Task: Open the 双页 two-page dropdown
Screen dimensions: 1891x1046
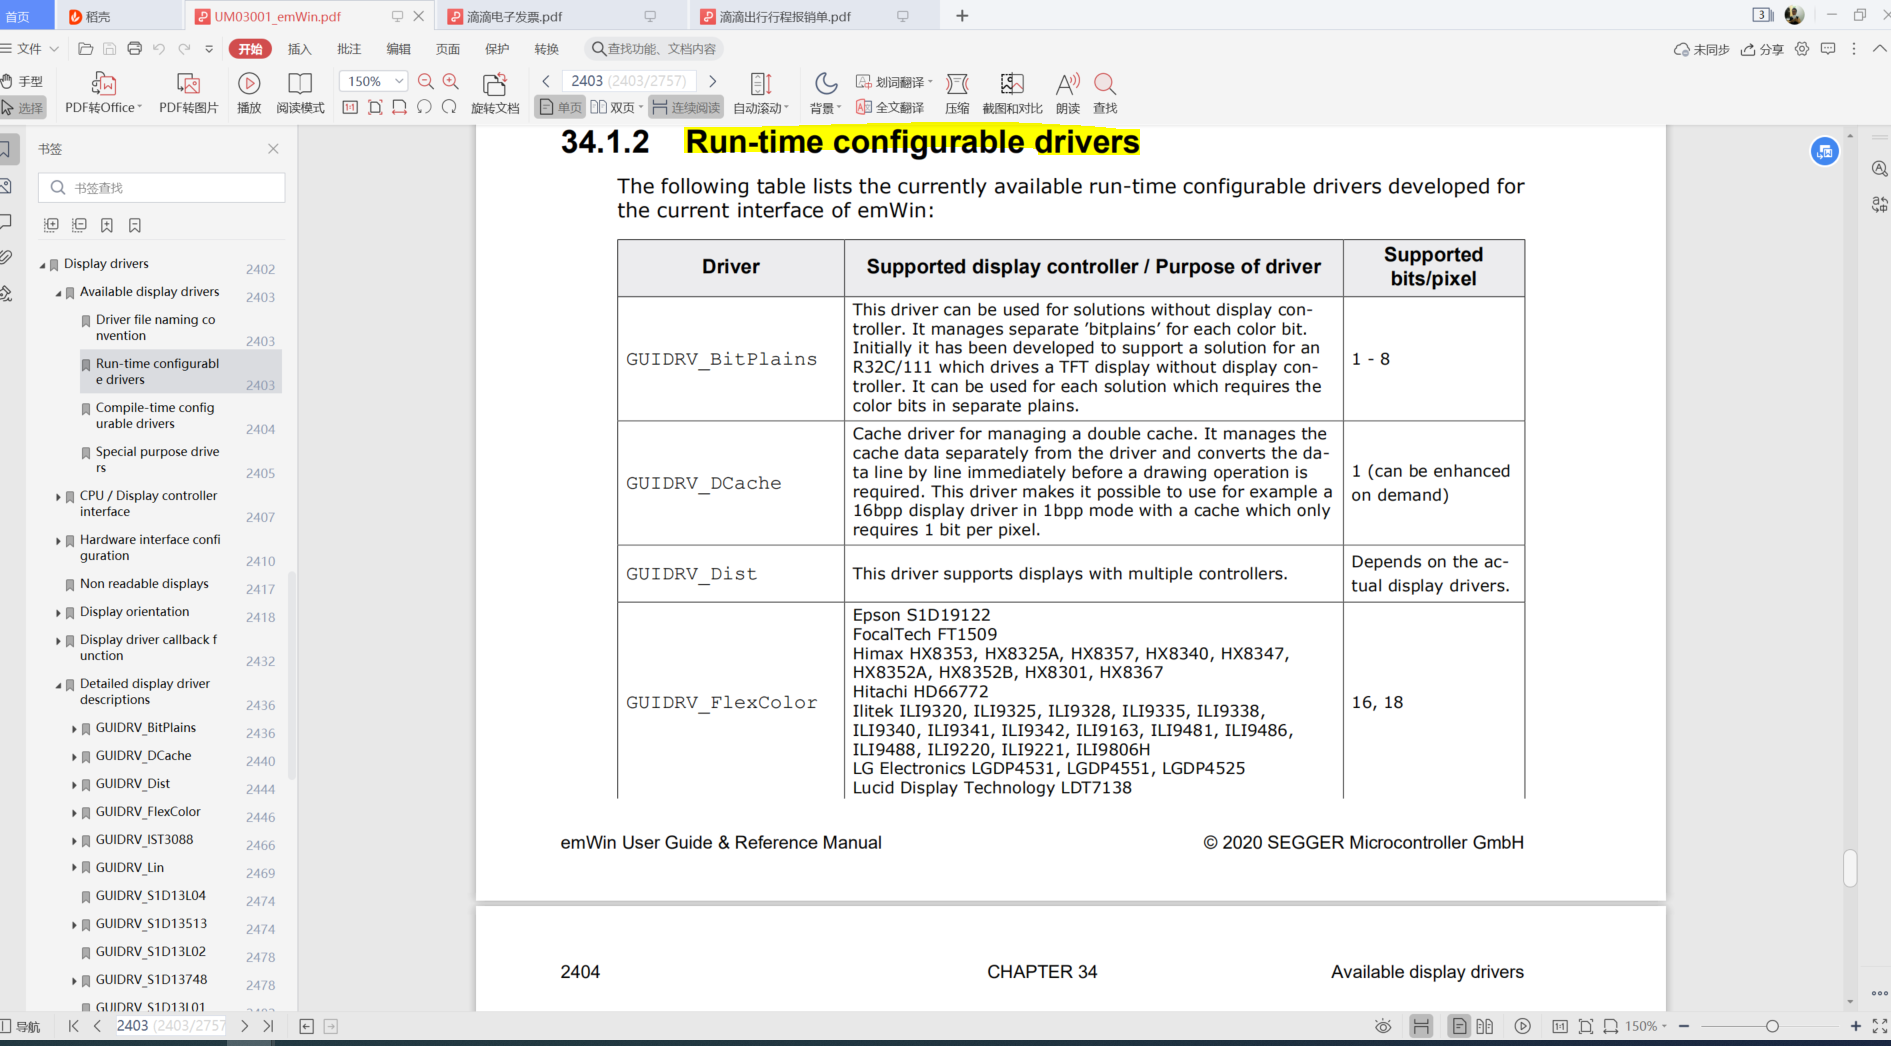Action: click(x=615, y=107)
